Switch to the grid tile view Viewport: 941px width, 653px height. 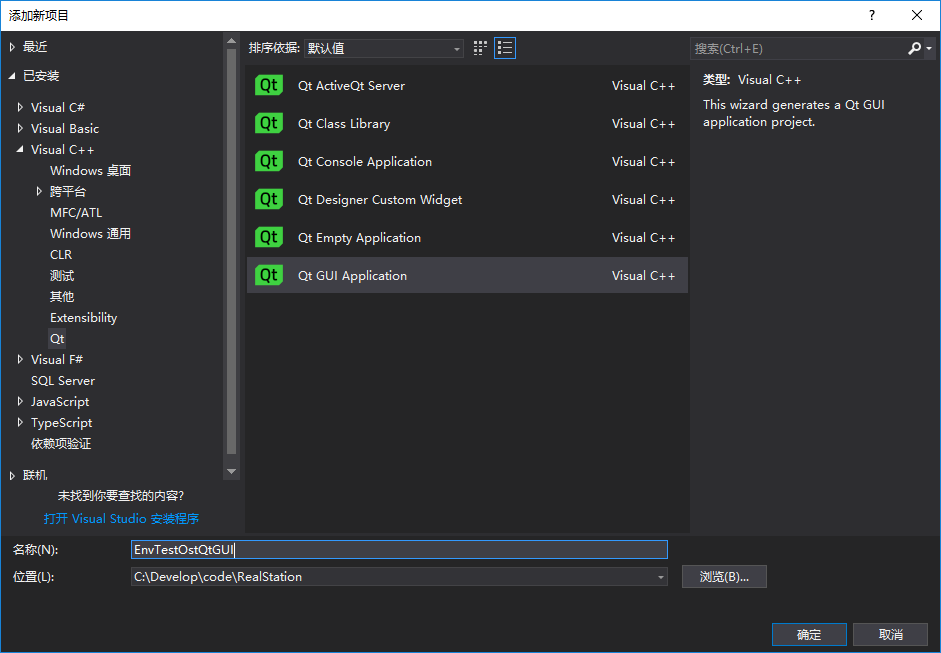[x=480, y=48]
